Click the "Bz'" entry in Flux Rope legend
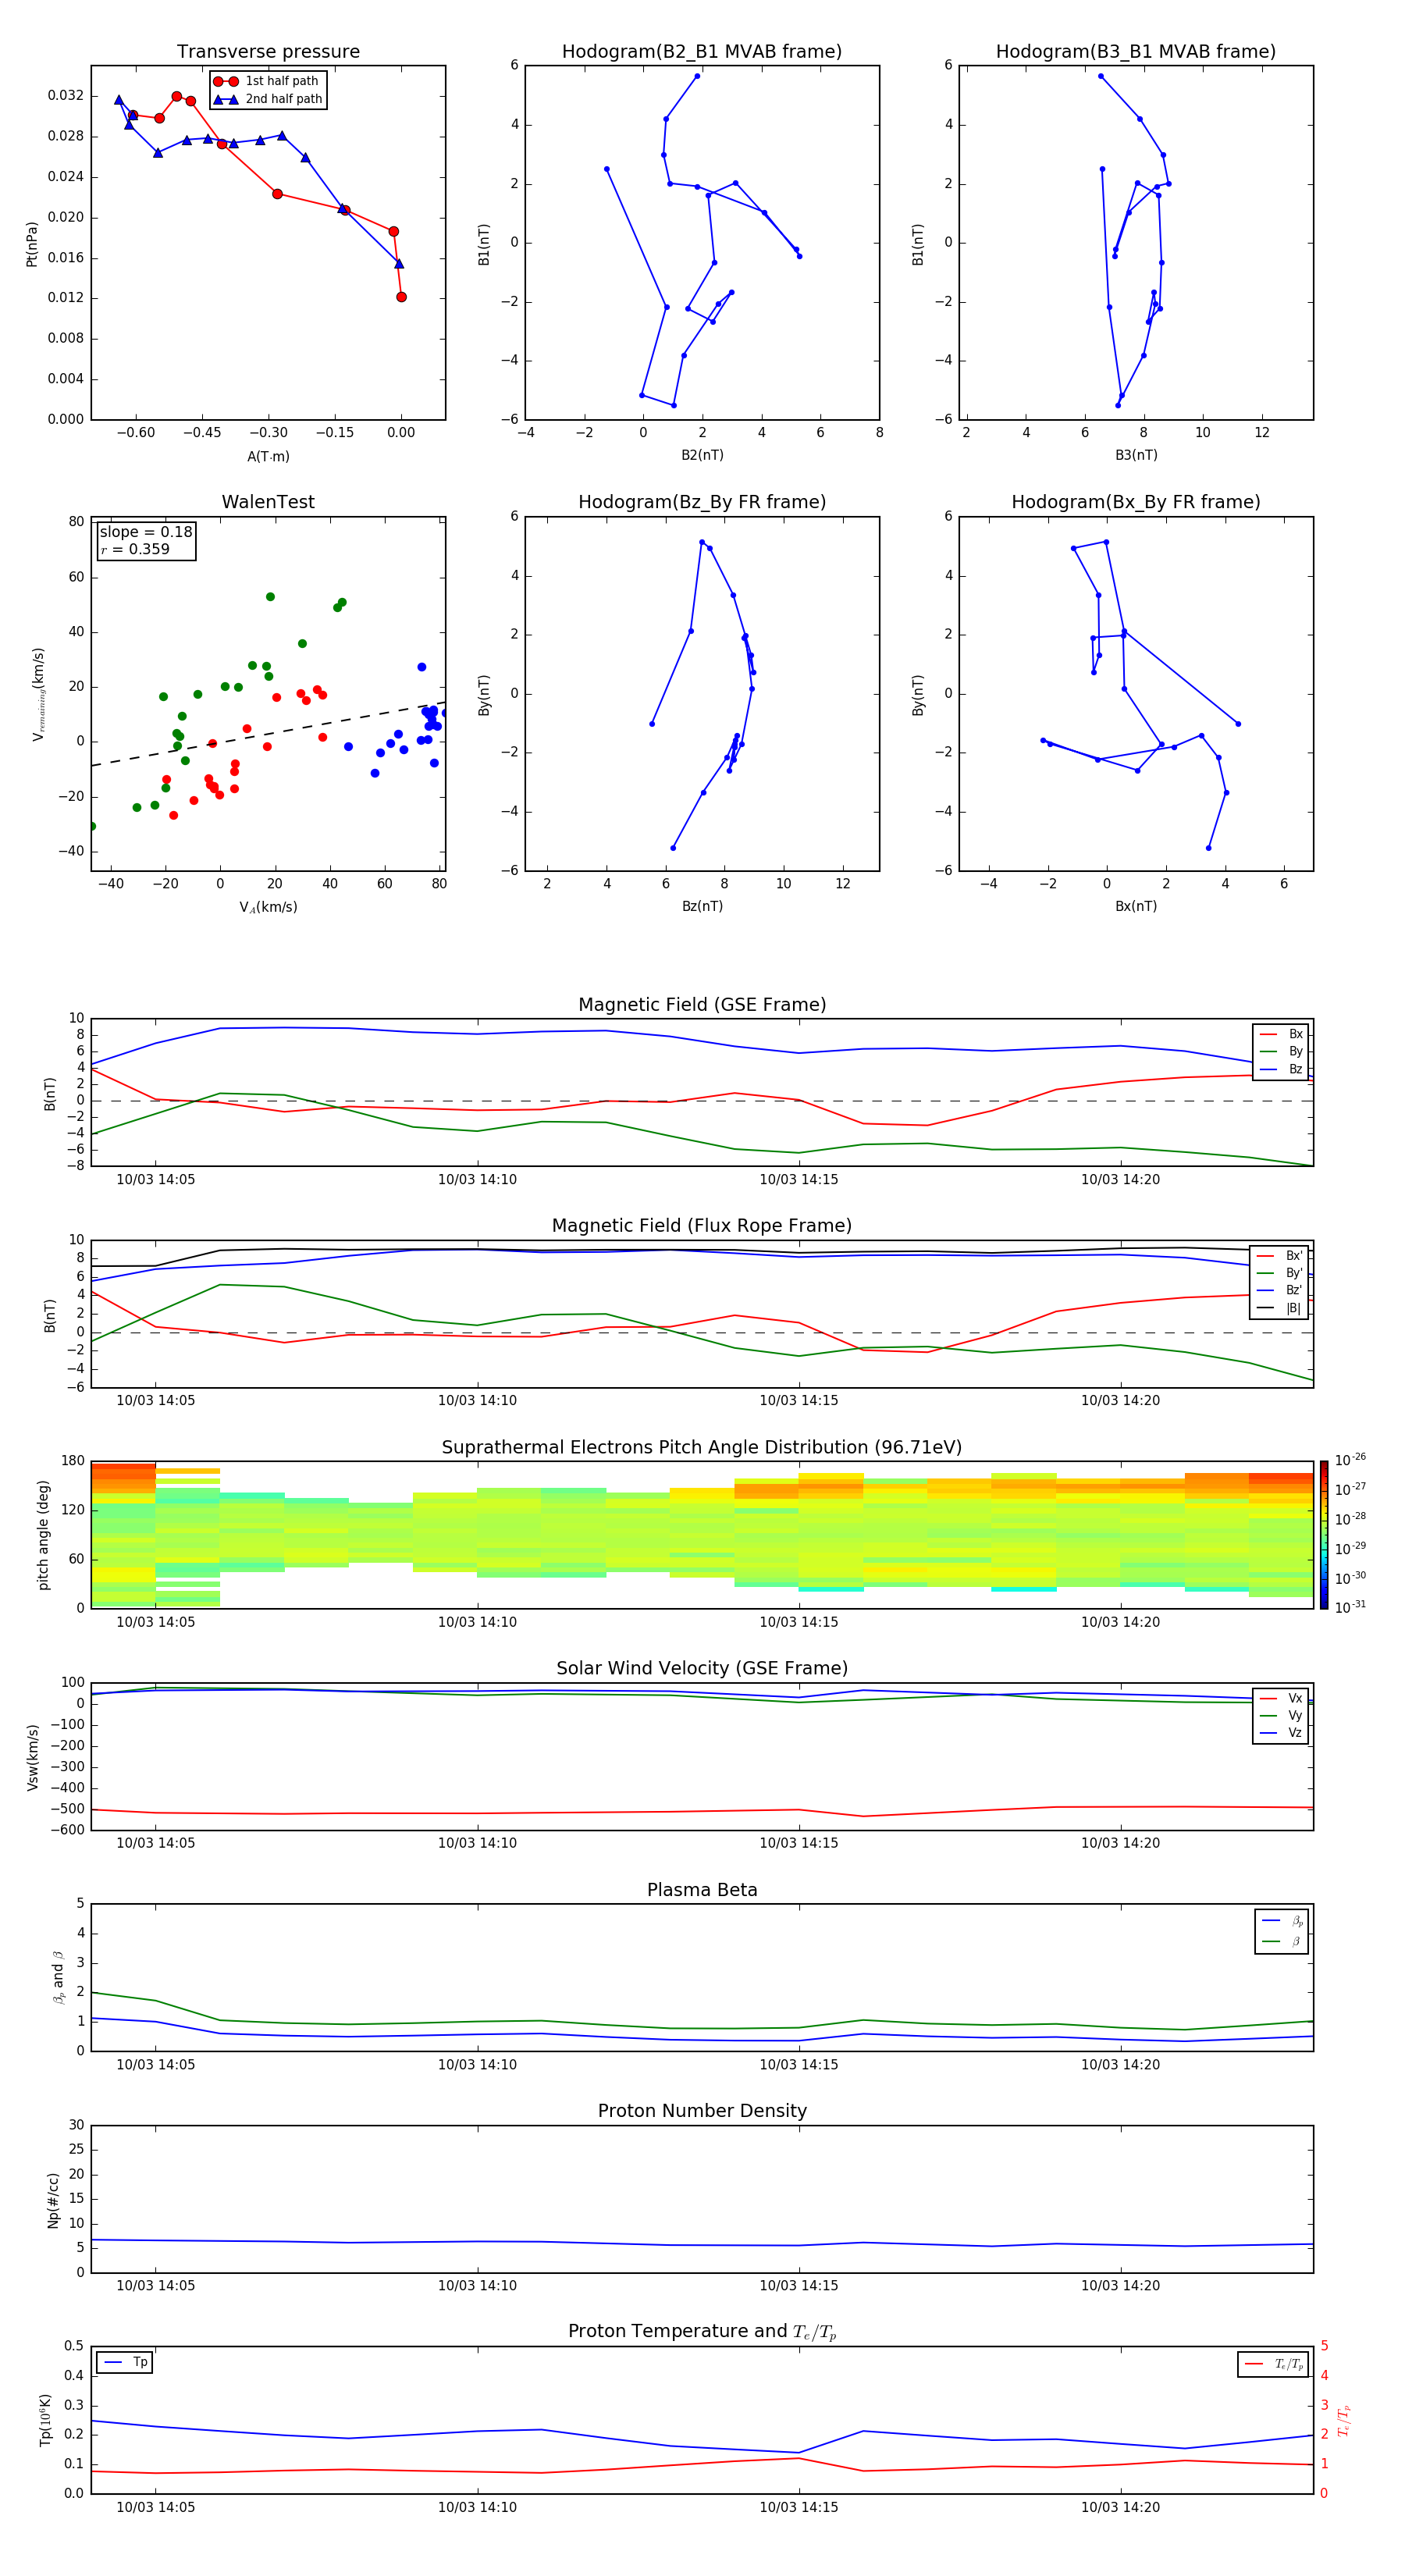Screen dimensions: 1405x2576 (x=1279, y=1291)
